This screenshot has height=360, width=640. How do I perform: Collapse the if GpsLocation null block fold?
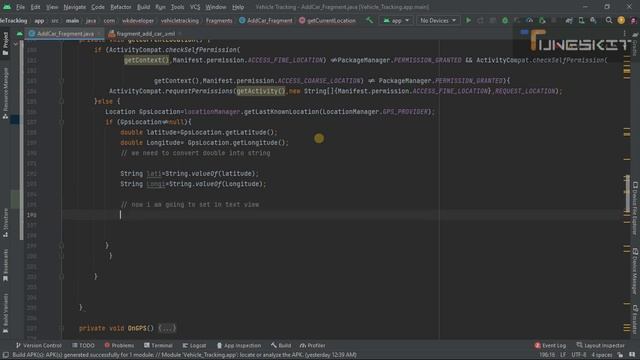(x=61, y=122)
